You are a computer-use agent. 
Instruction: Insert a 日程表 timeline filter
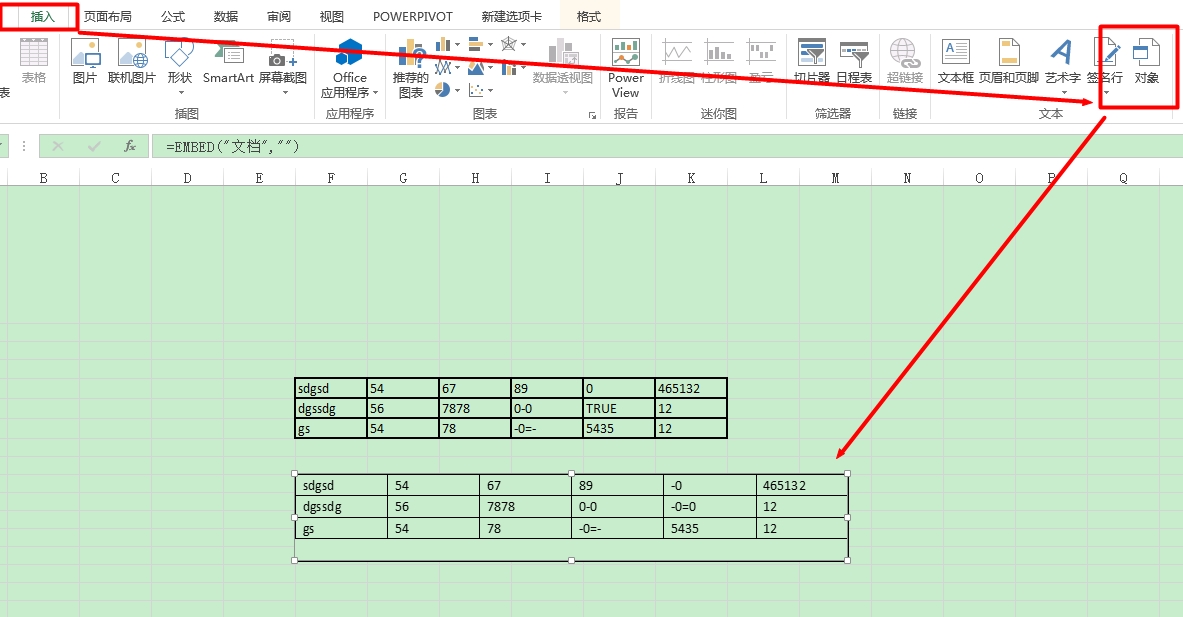tap(854, 62)
